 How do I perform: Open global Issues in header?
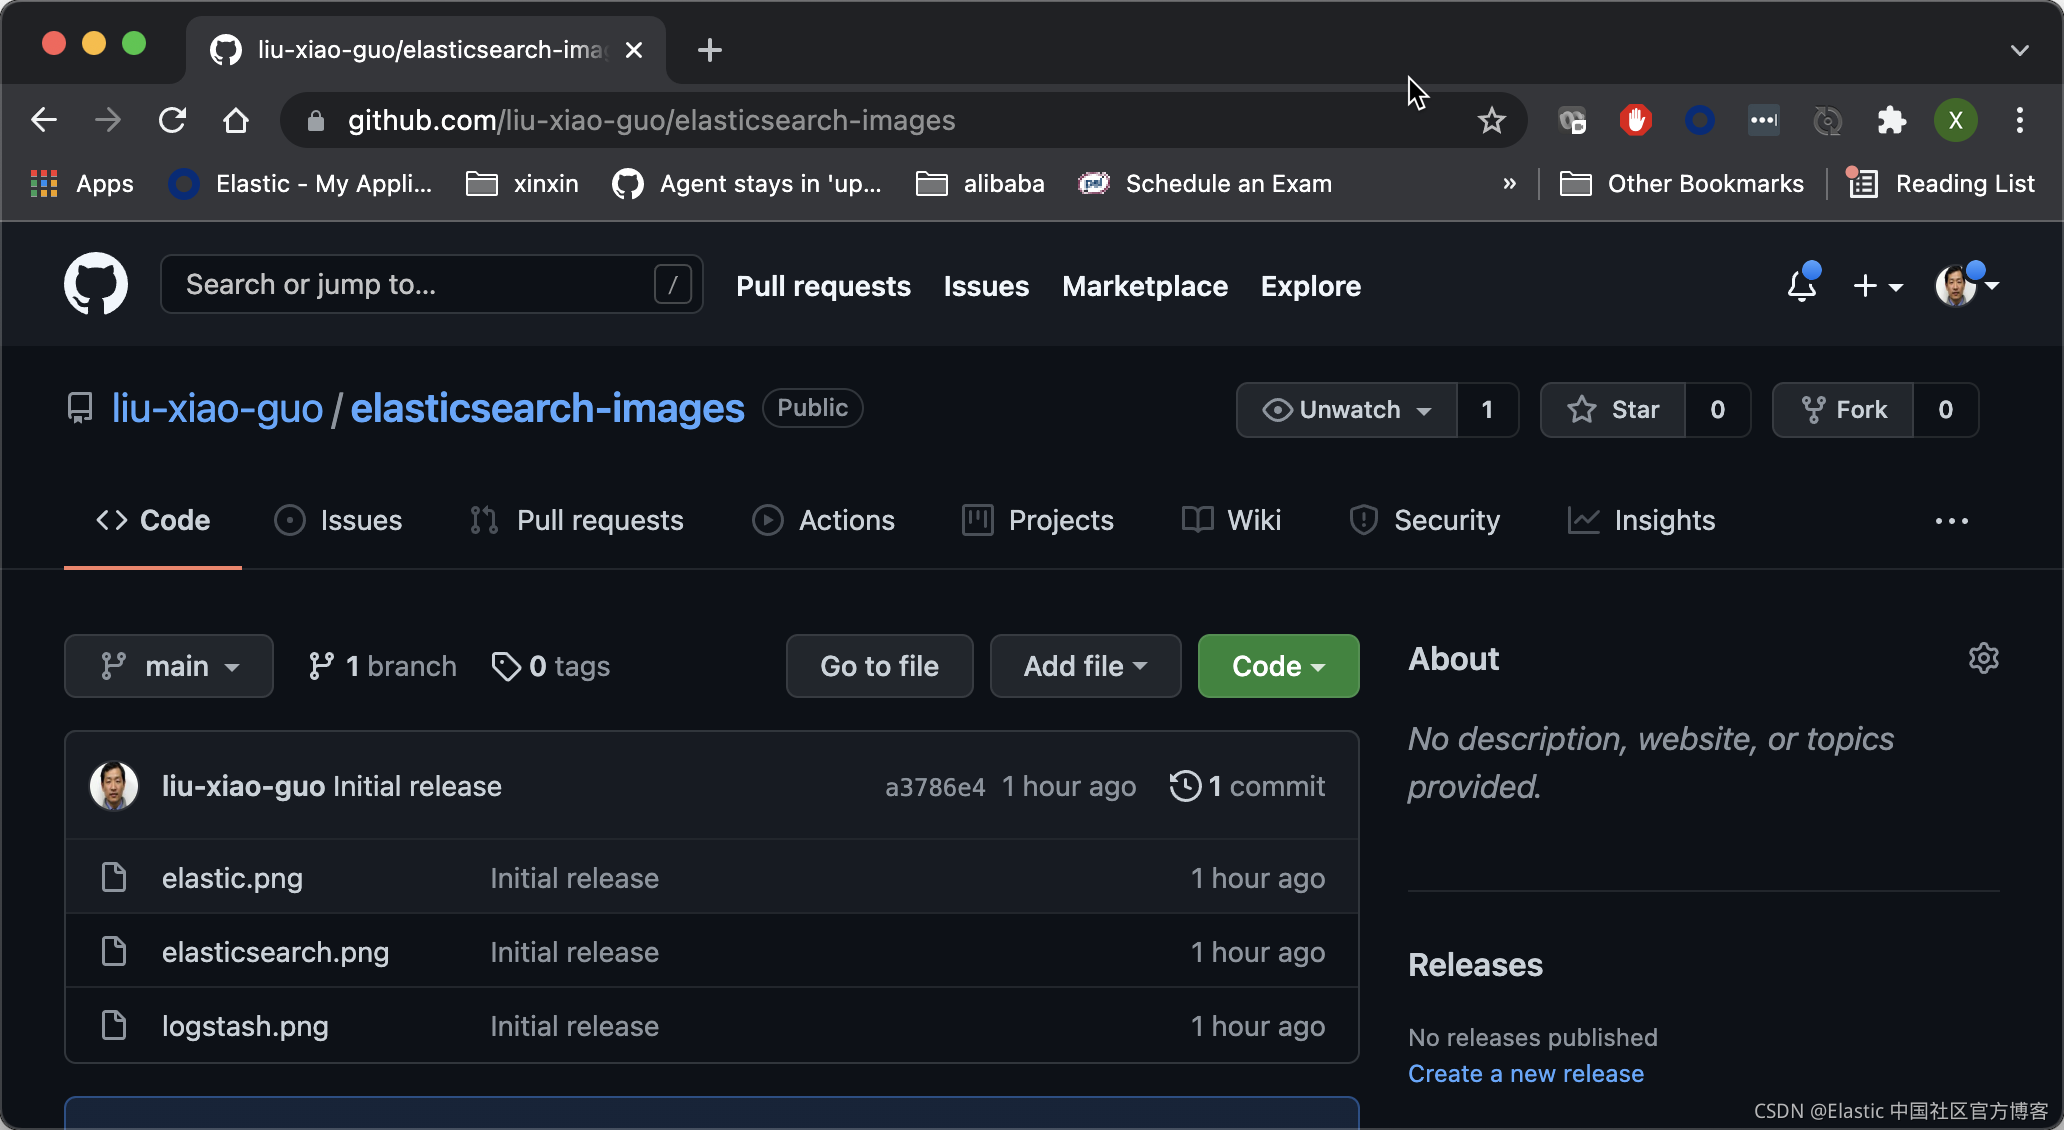(x=986, y=286)
